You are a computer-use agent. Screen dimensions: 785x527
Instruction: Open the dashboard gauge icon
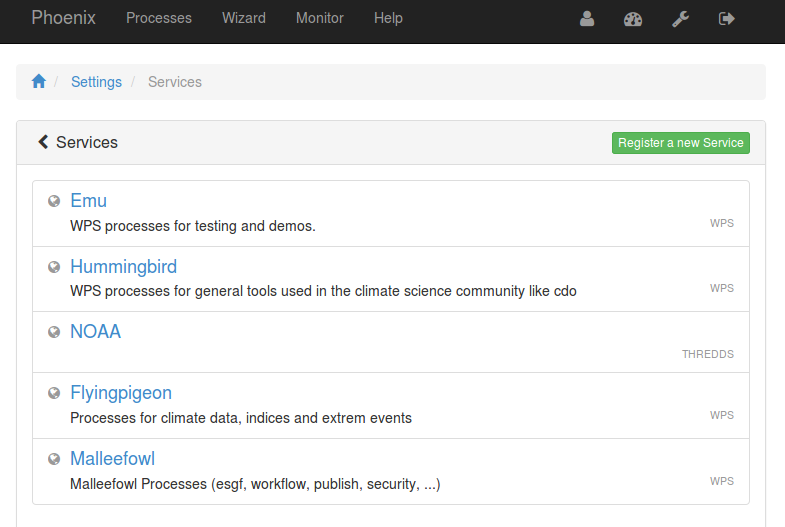tap(633, 19)
